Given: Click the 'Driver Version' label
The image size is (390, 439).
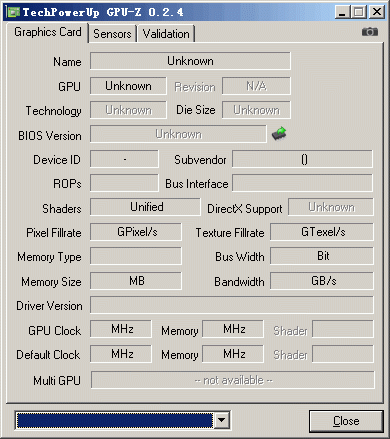Looking at the screenshot, I should pos(49,306).
